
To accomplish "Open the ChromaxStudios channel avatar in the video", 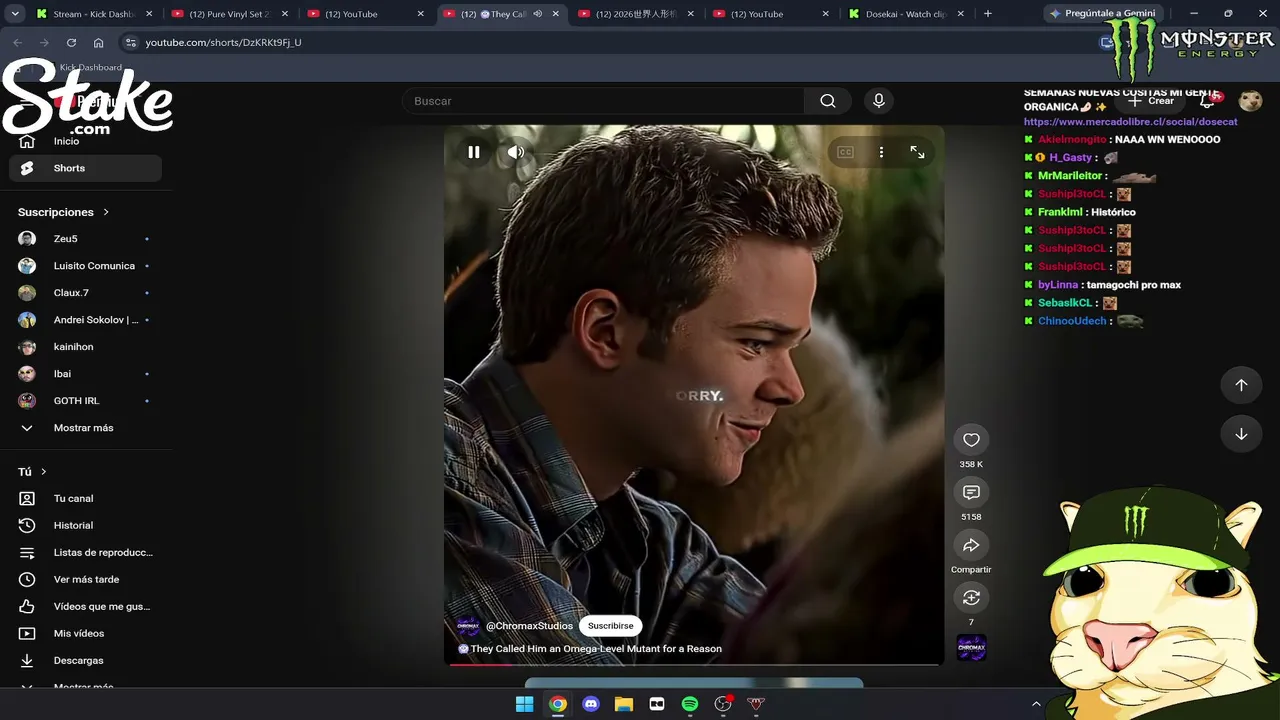I will point(468,626).
